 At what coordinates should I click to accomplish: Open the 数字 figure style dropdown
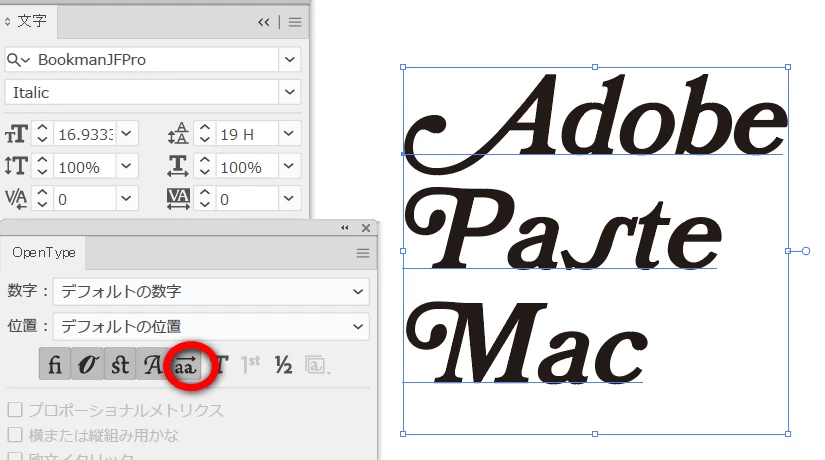click(x=212, y=292)
